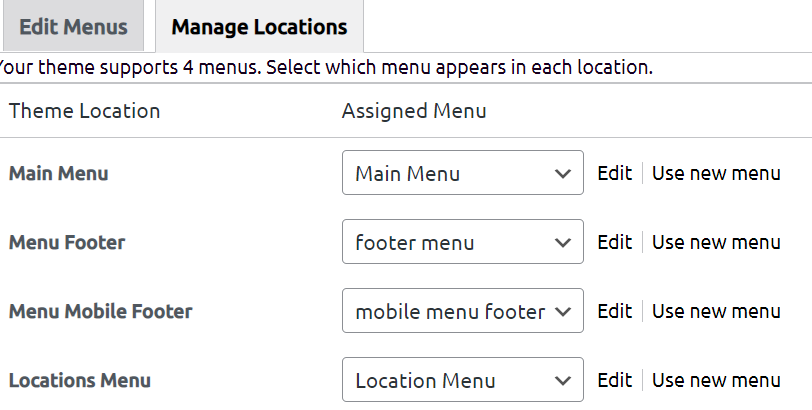812x410 pixels.
Task: Click the Theme Location column header
Action: pyautogui.click(x=84, y=111)
